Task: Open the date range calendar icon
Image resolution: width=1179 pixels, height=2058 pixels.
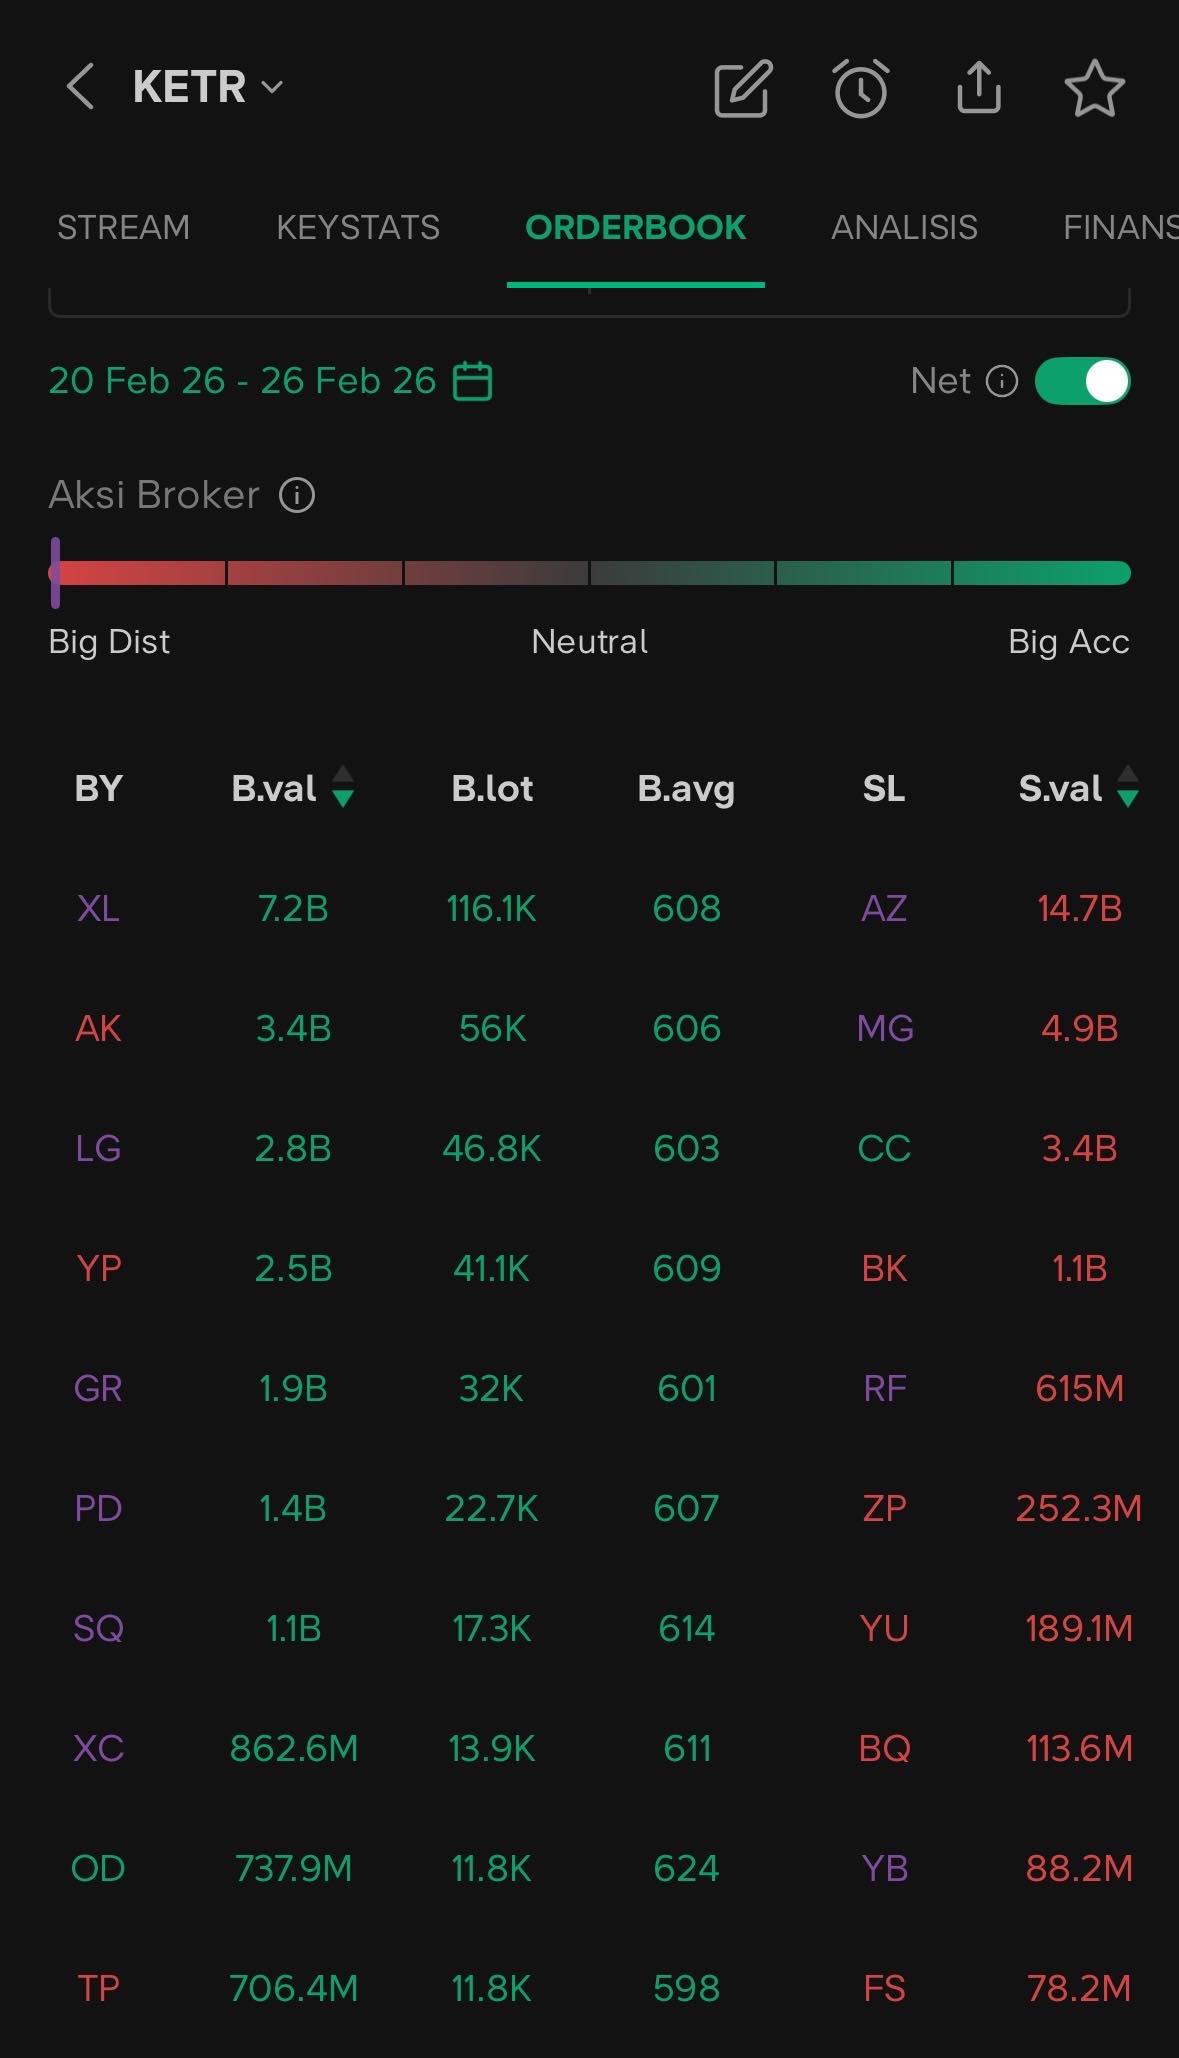Action: 472,381
